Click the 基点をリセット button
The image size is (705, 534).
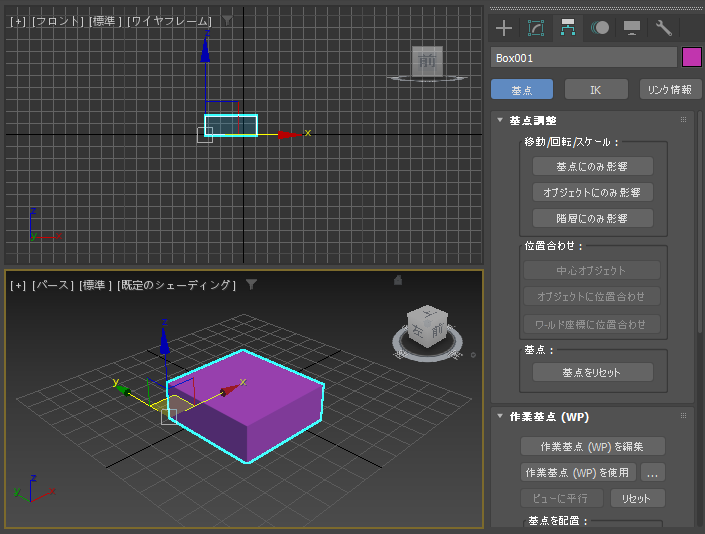(593, 372)
